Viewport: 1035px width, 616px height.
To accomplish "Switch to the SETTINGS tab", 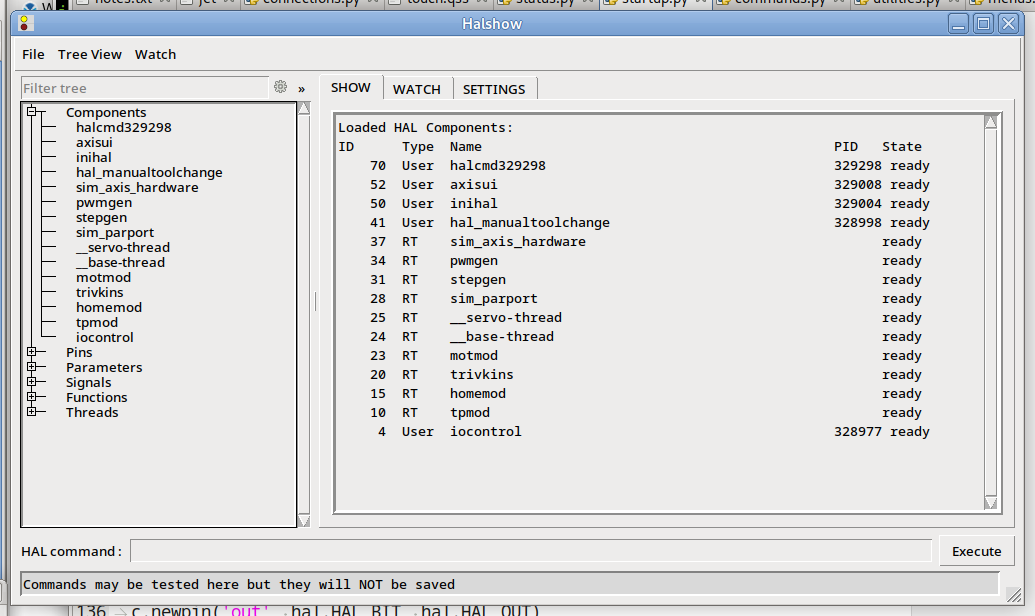I will pyautogui.click(x=494, y=89).
